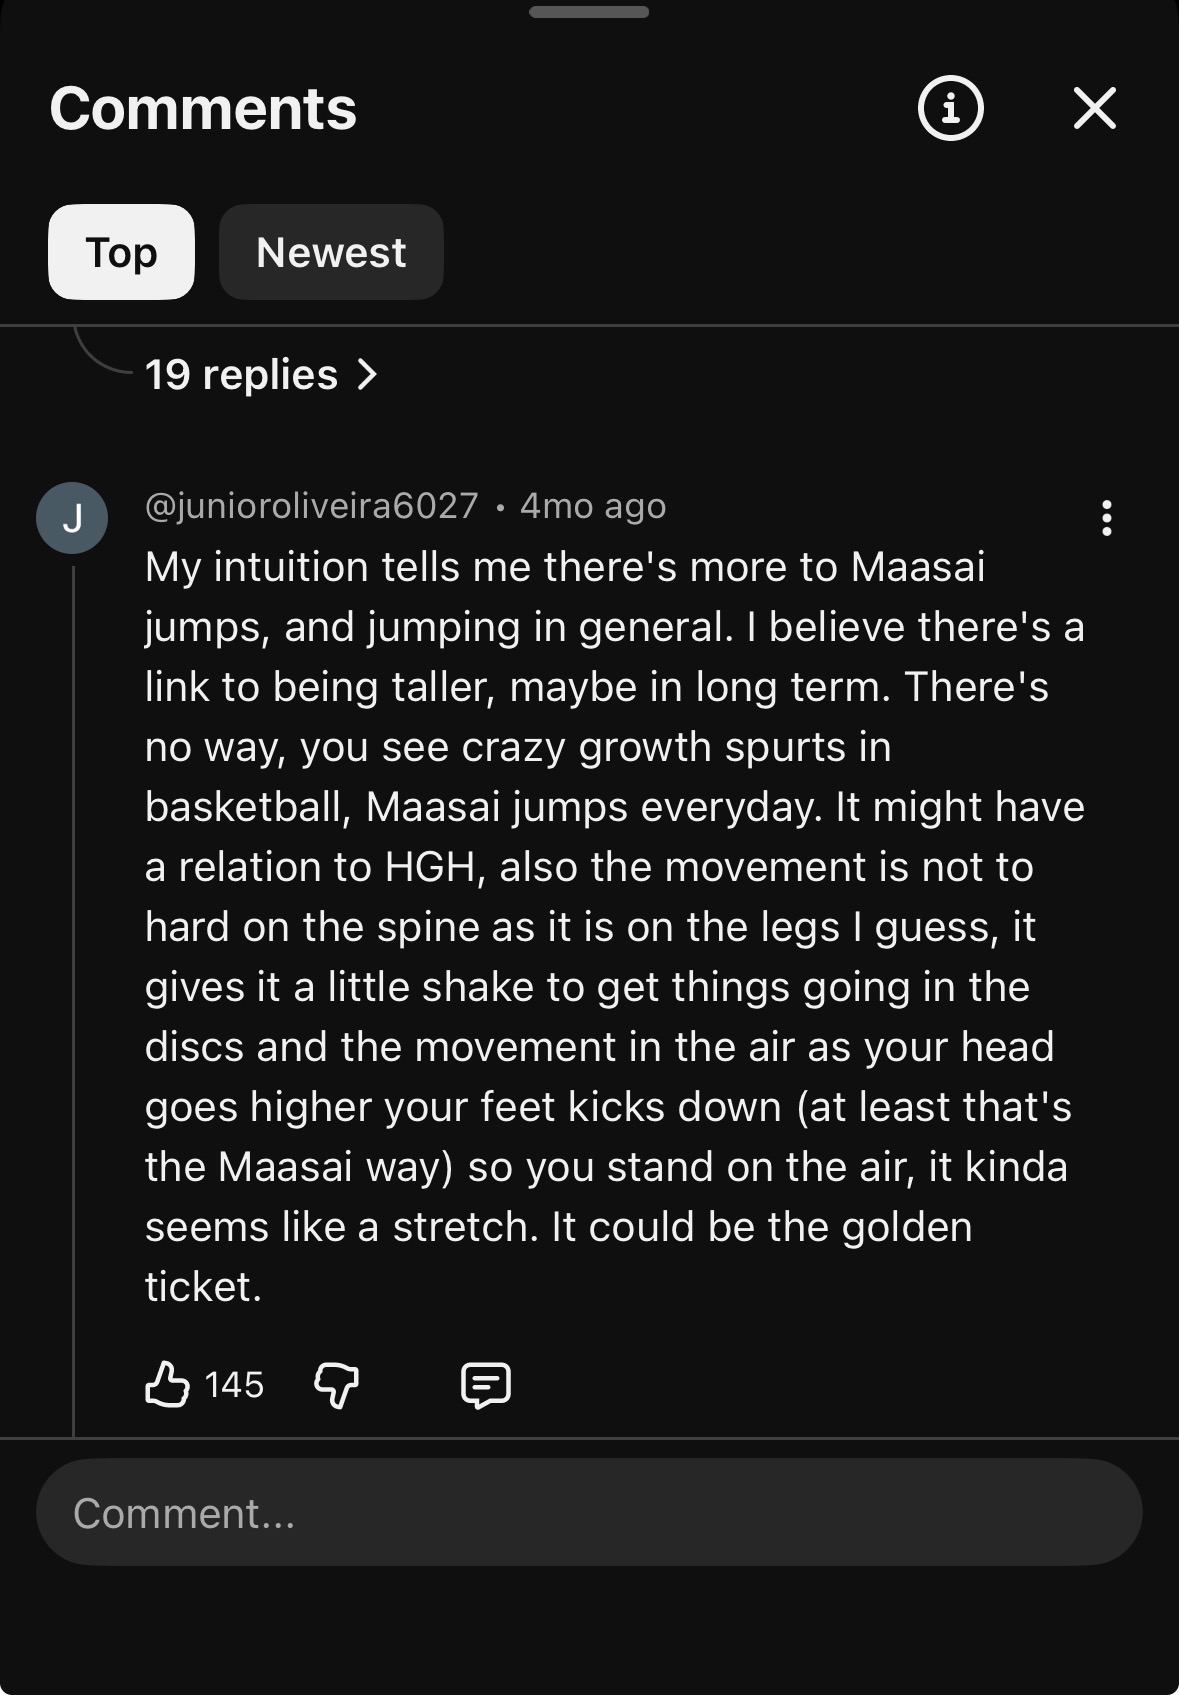Tap the curved reply connector line
Screen dimensions: 1179x1695
[102, 350]
